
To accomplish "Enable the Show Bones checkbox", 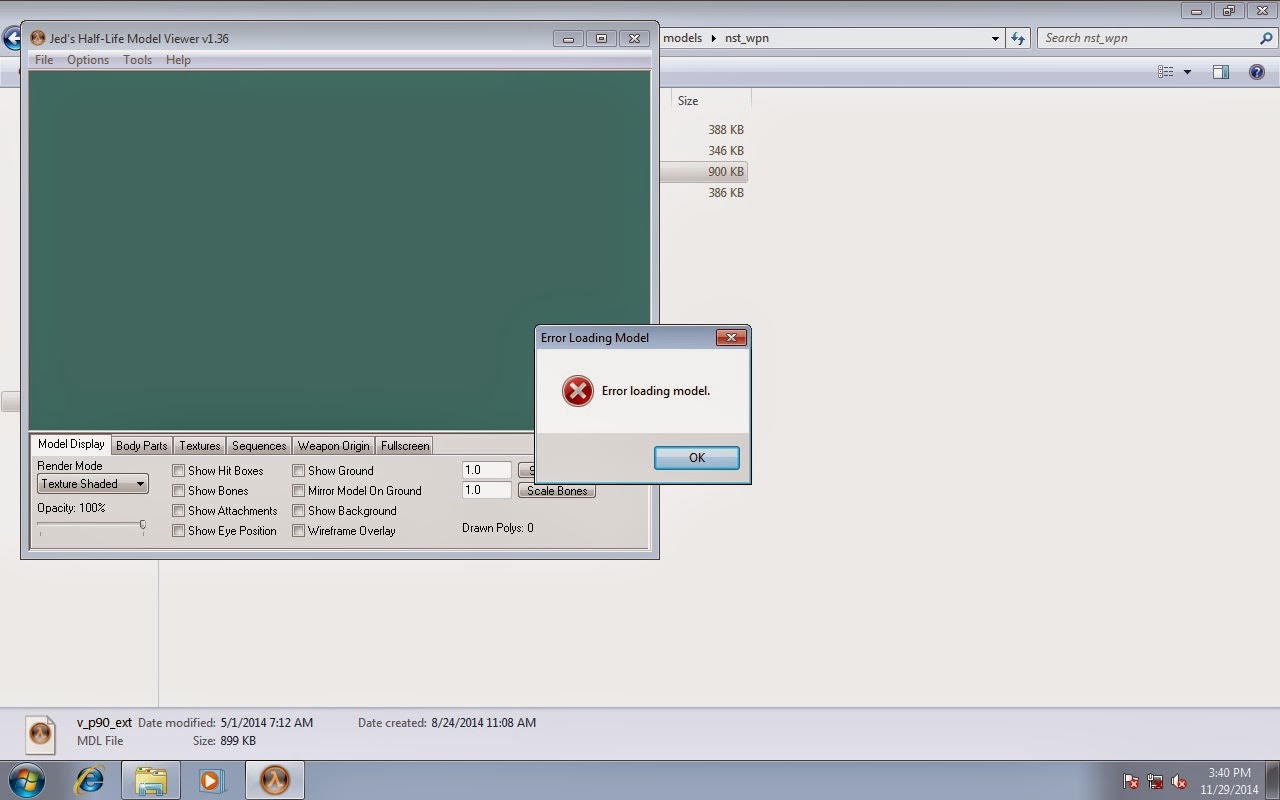I will click(179, 491).
